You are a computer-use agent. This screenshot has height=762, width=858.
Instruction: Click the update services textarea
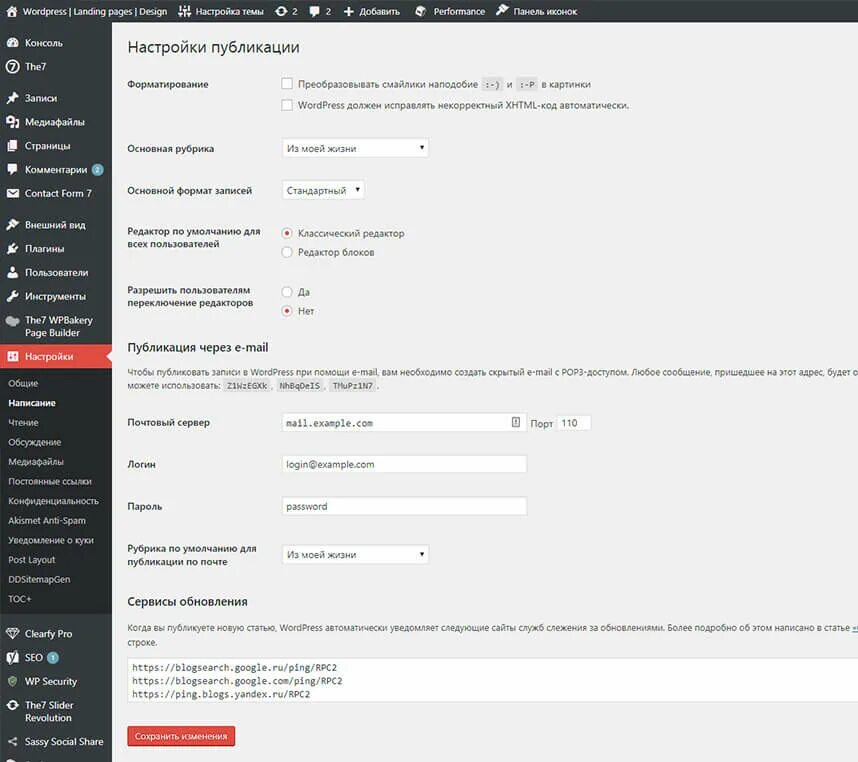(x=492, y=680)
